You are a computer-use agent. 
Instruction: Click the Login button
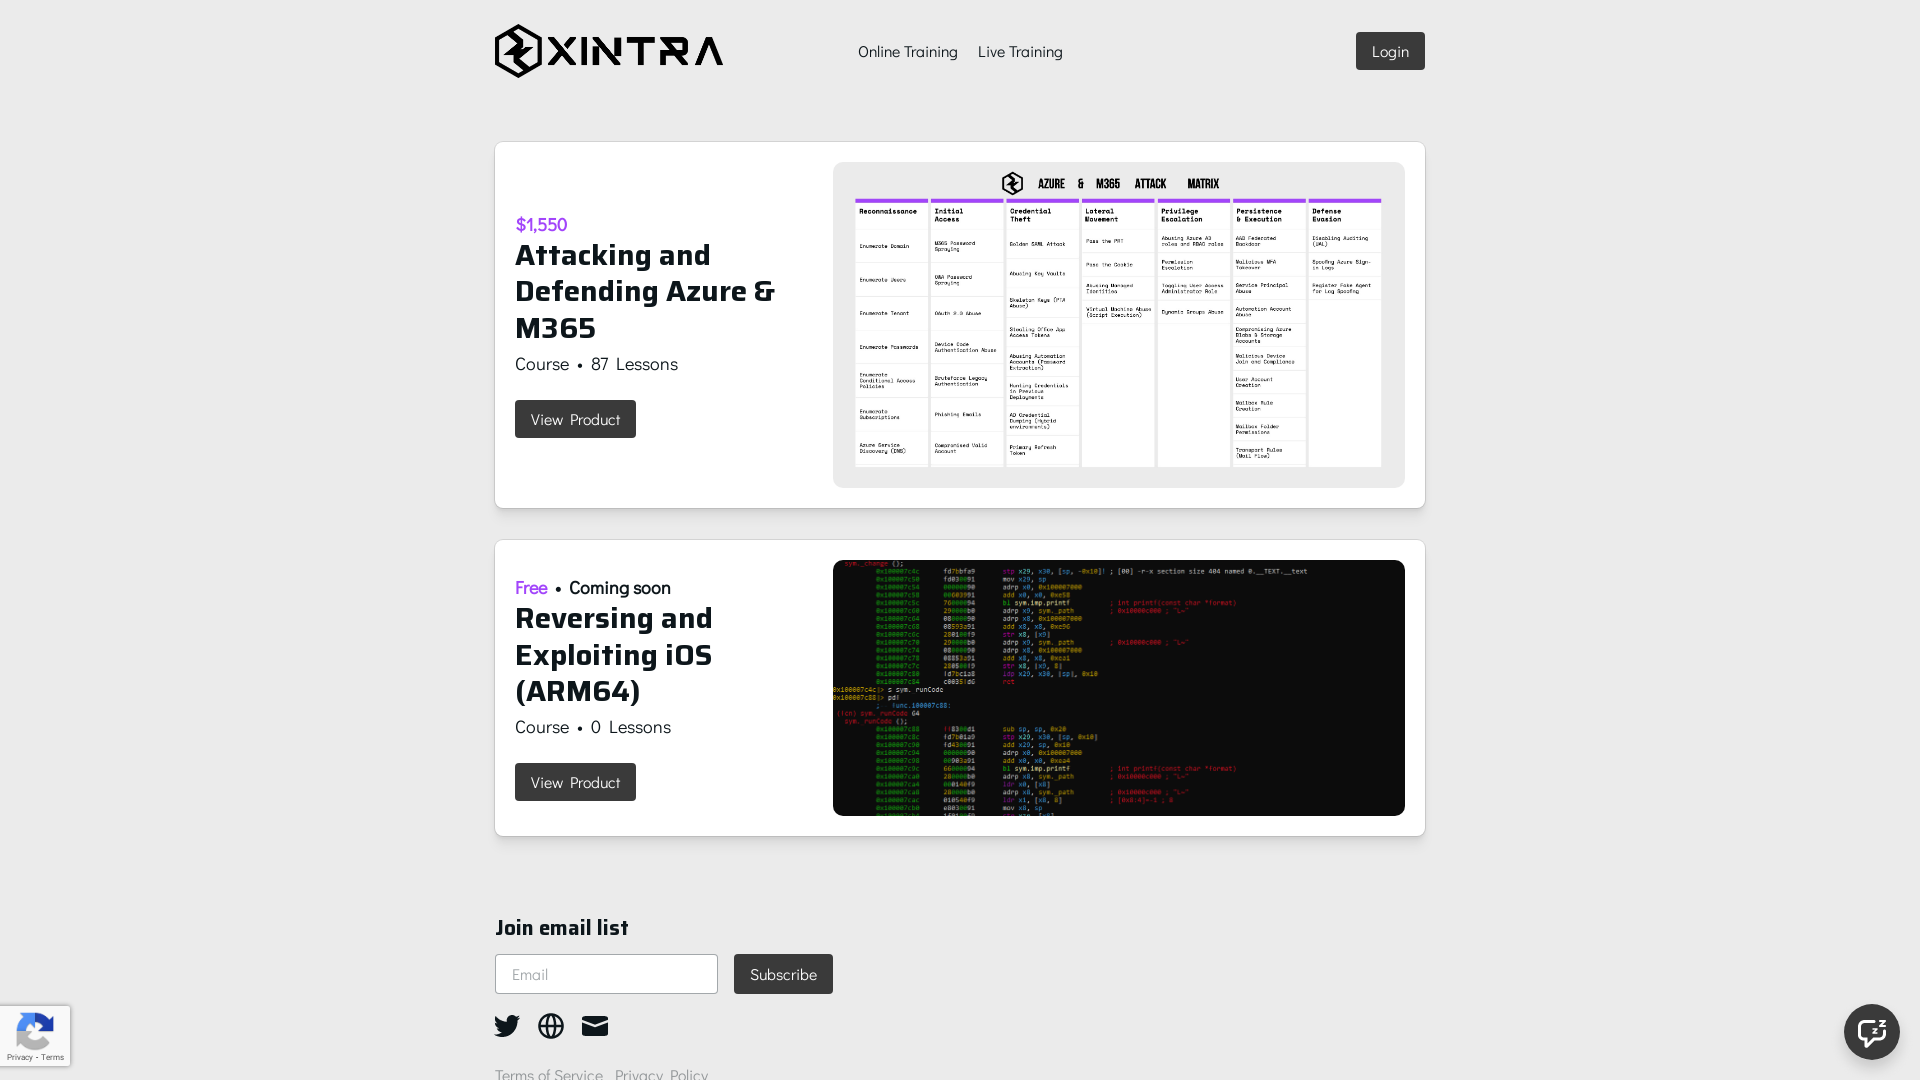[x=1389, y=50]
